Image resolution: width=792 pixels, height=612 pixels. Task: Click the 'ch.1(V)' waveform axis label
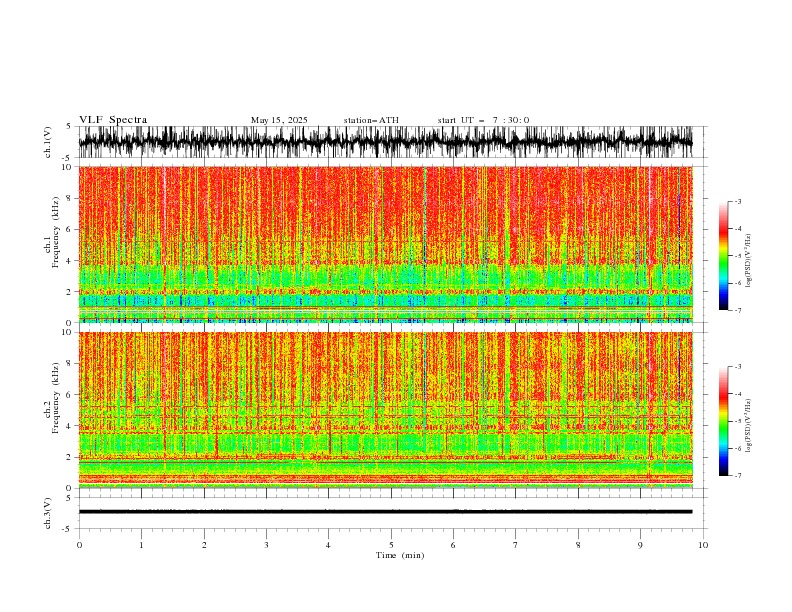pos(48,142)
